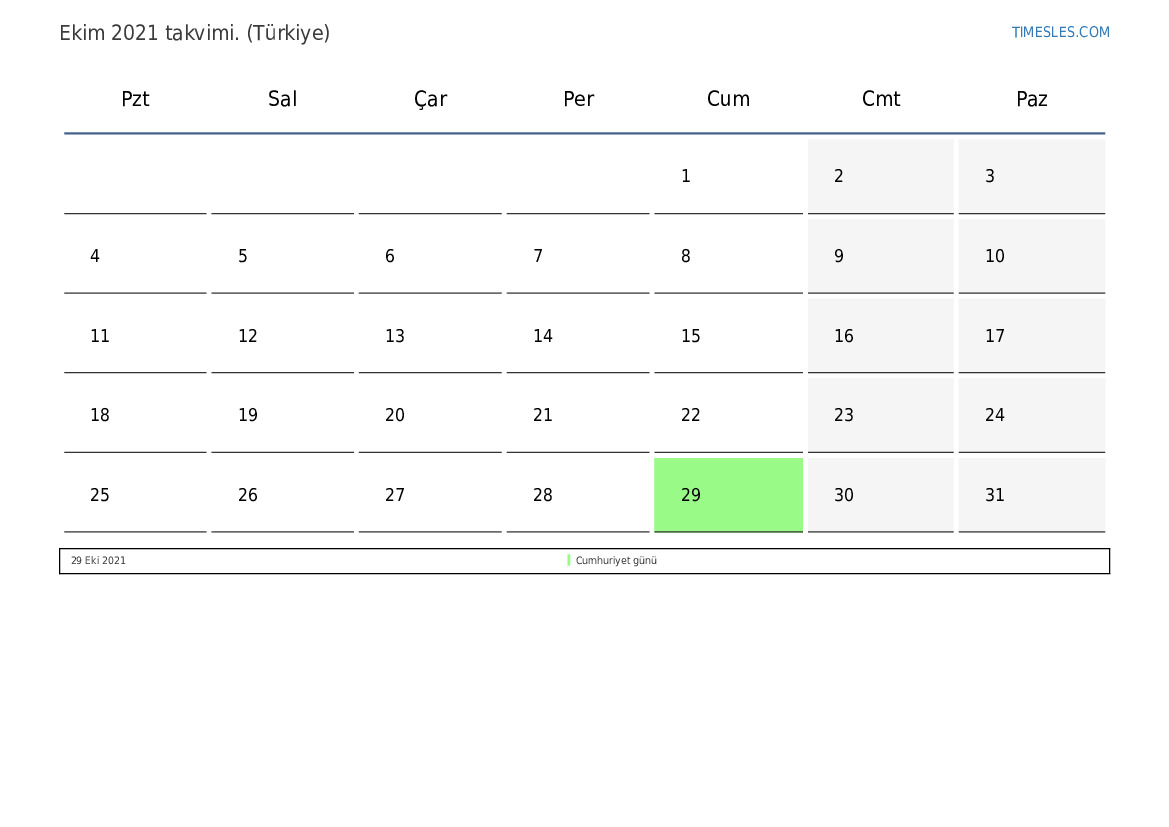
Task: Open the TIMESLES.COM link
Action: point(1060,32)
